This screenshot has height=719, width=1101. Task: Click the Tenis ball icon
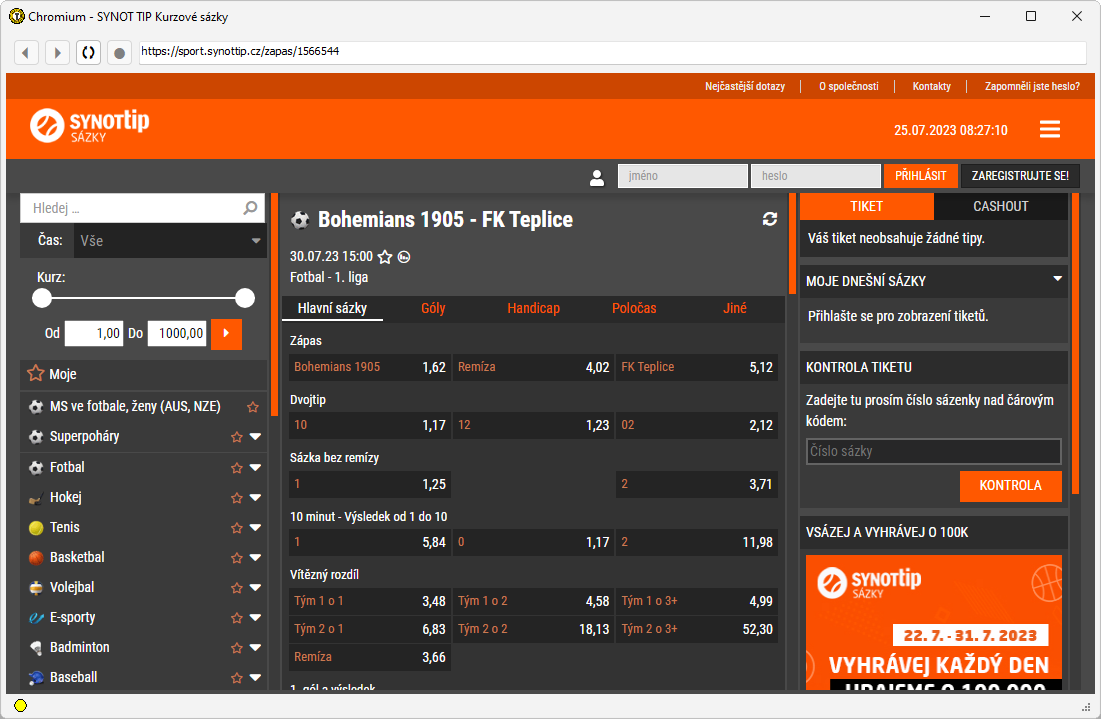[36, 528]
